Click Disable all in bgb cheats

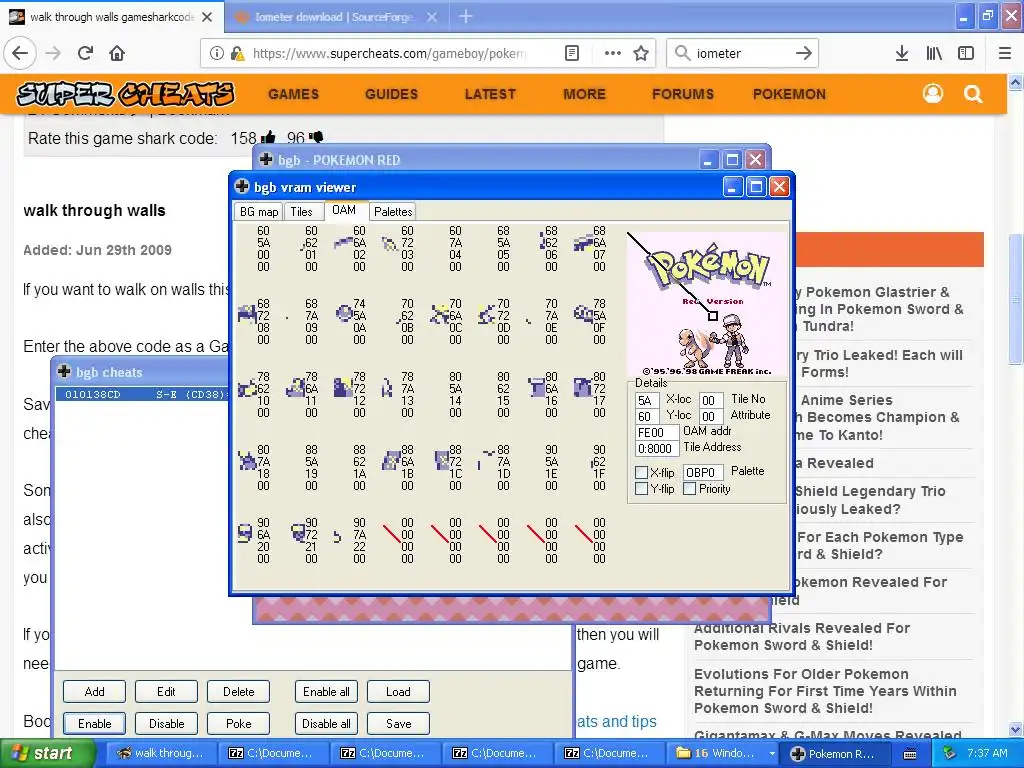[326, 724]
